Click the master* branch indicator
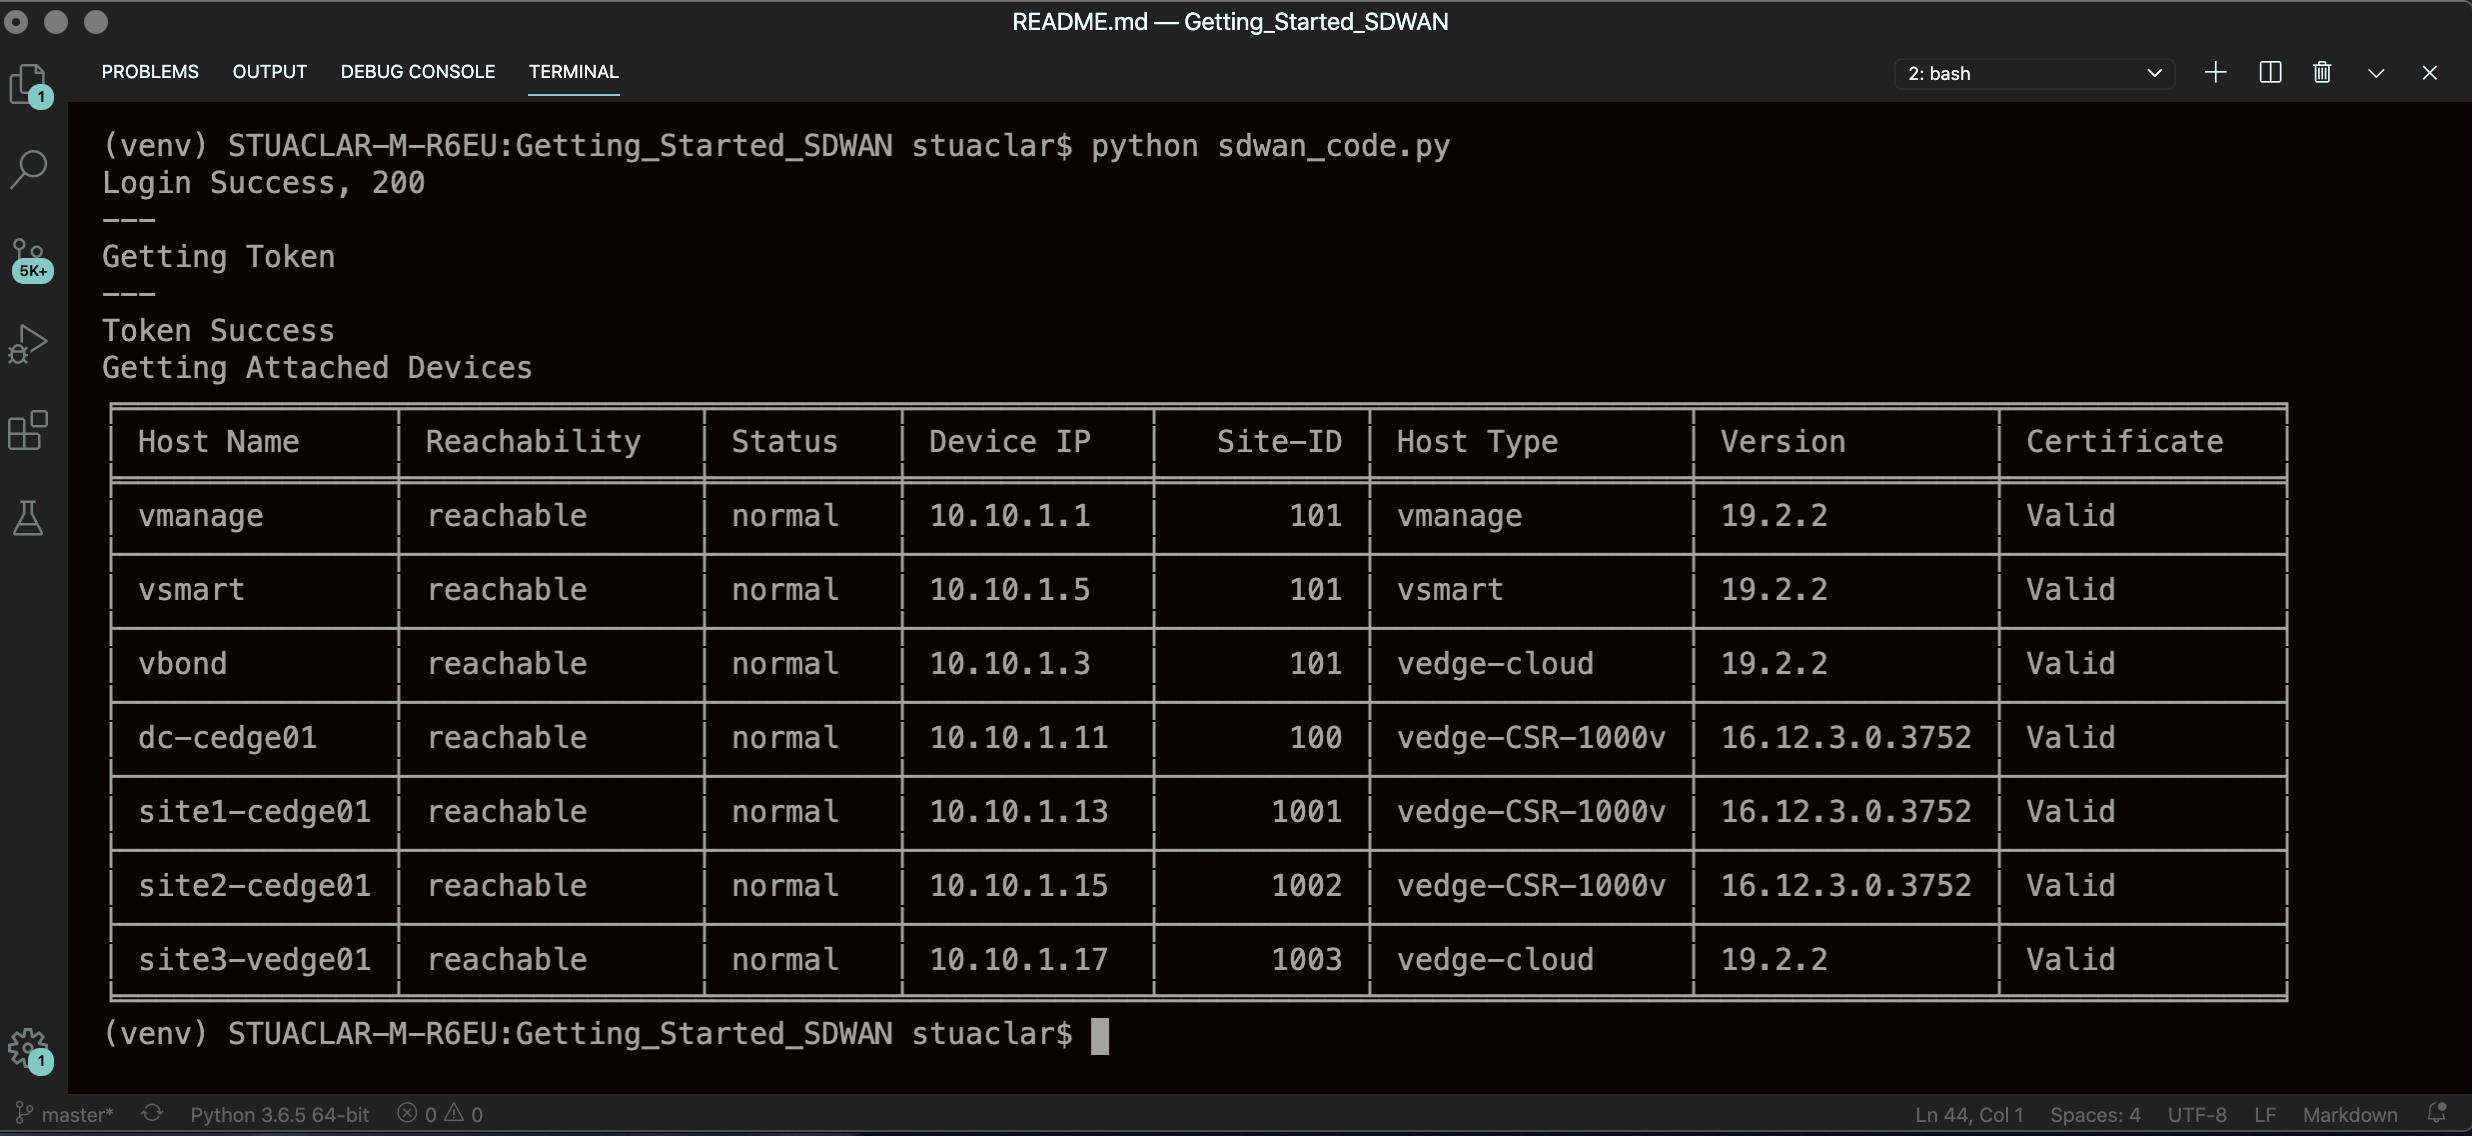Screen dimensions: 2472x1136 pyautogui.click(x=66, y=1114)
